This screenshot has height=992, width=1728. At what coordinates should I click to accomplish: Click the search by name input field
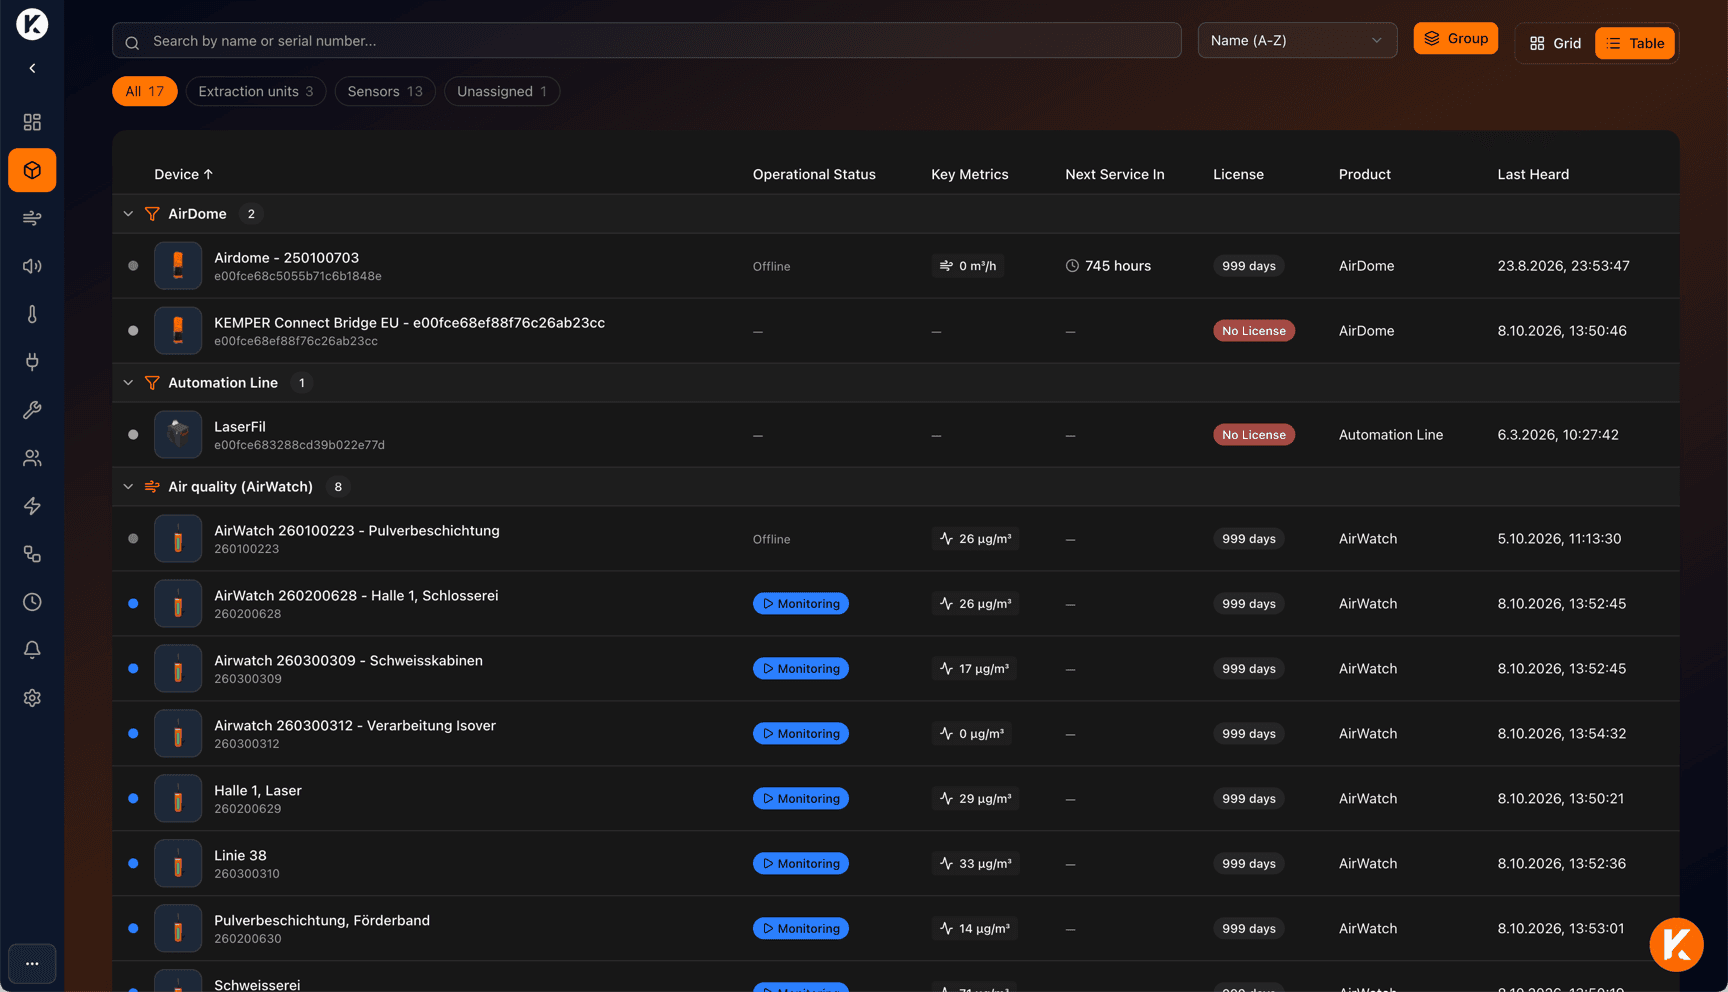(647, 41)
